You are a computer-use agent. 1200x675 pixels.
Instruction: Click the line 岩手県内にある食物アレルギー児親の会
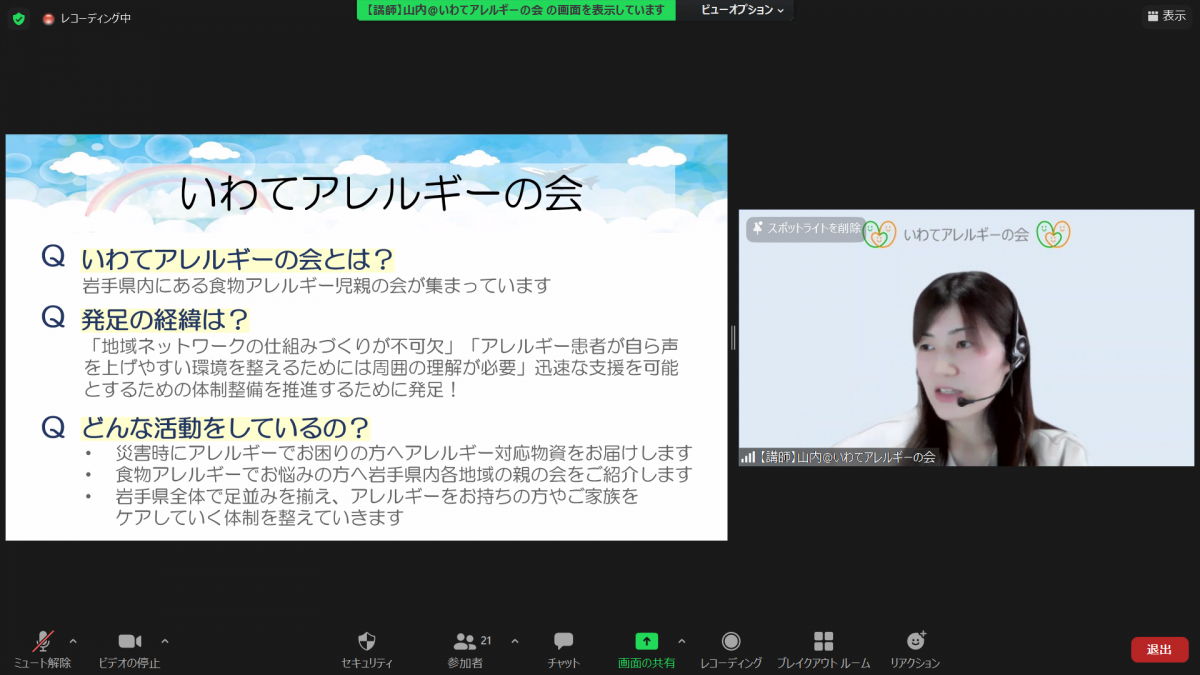point(316,286)
